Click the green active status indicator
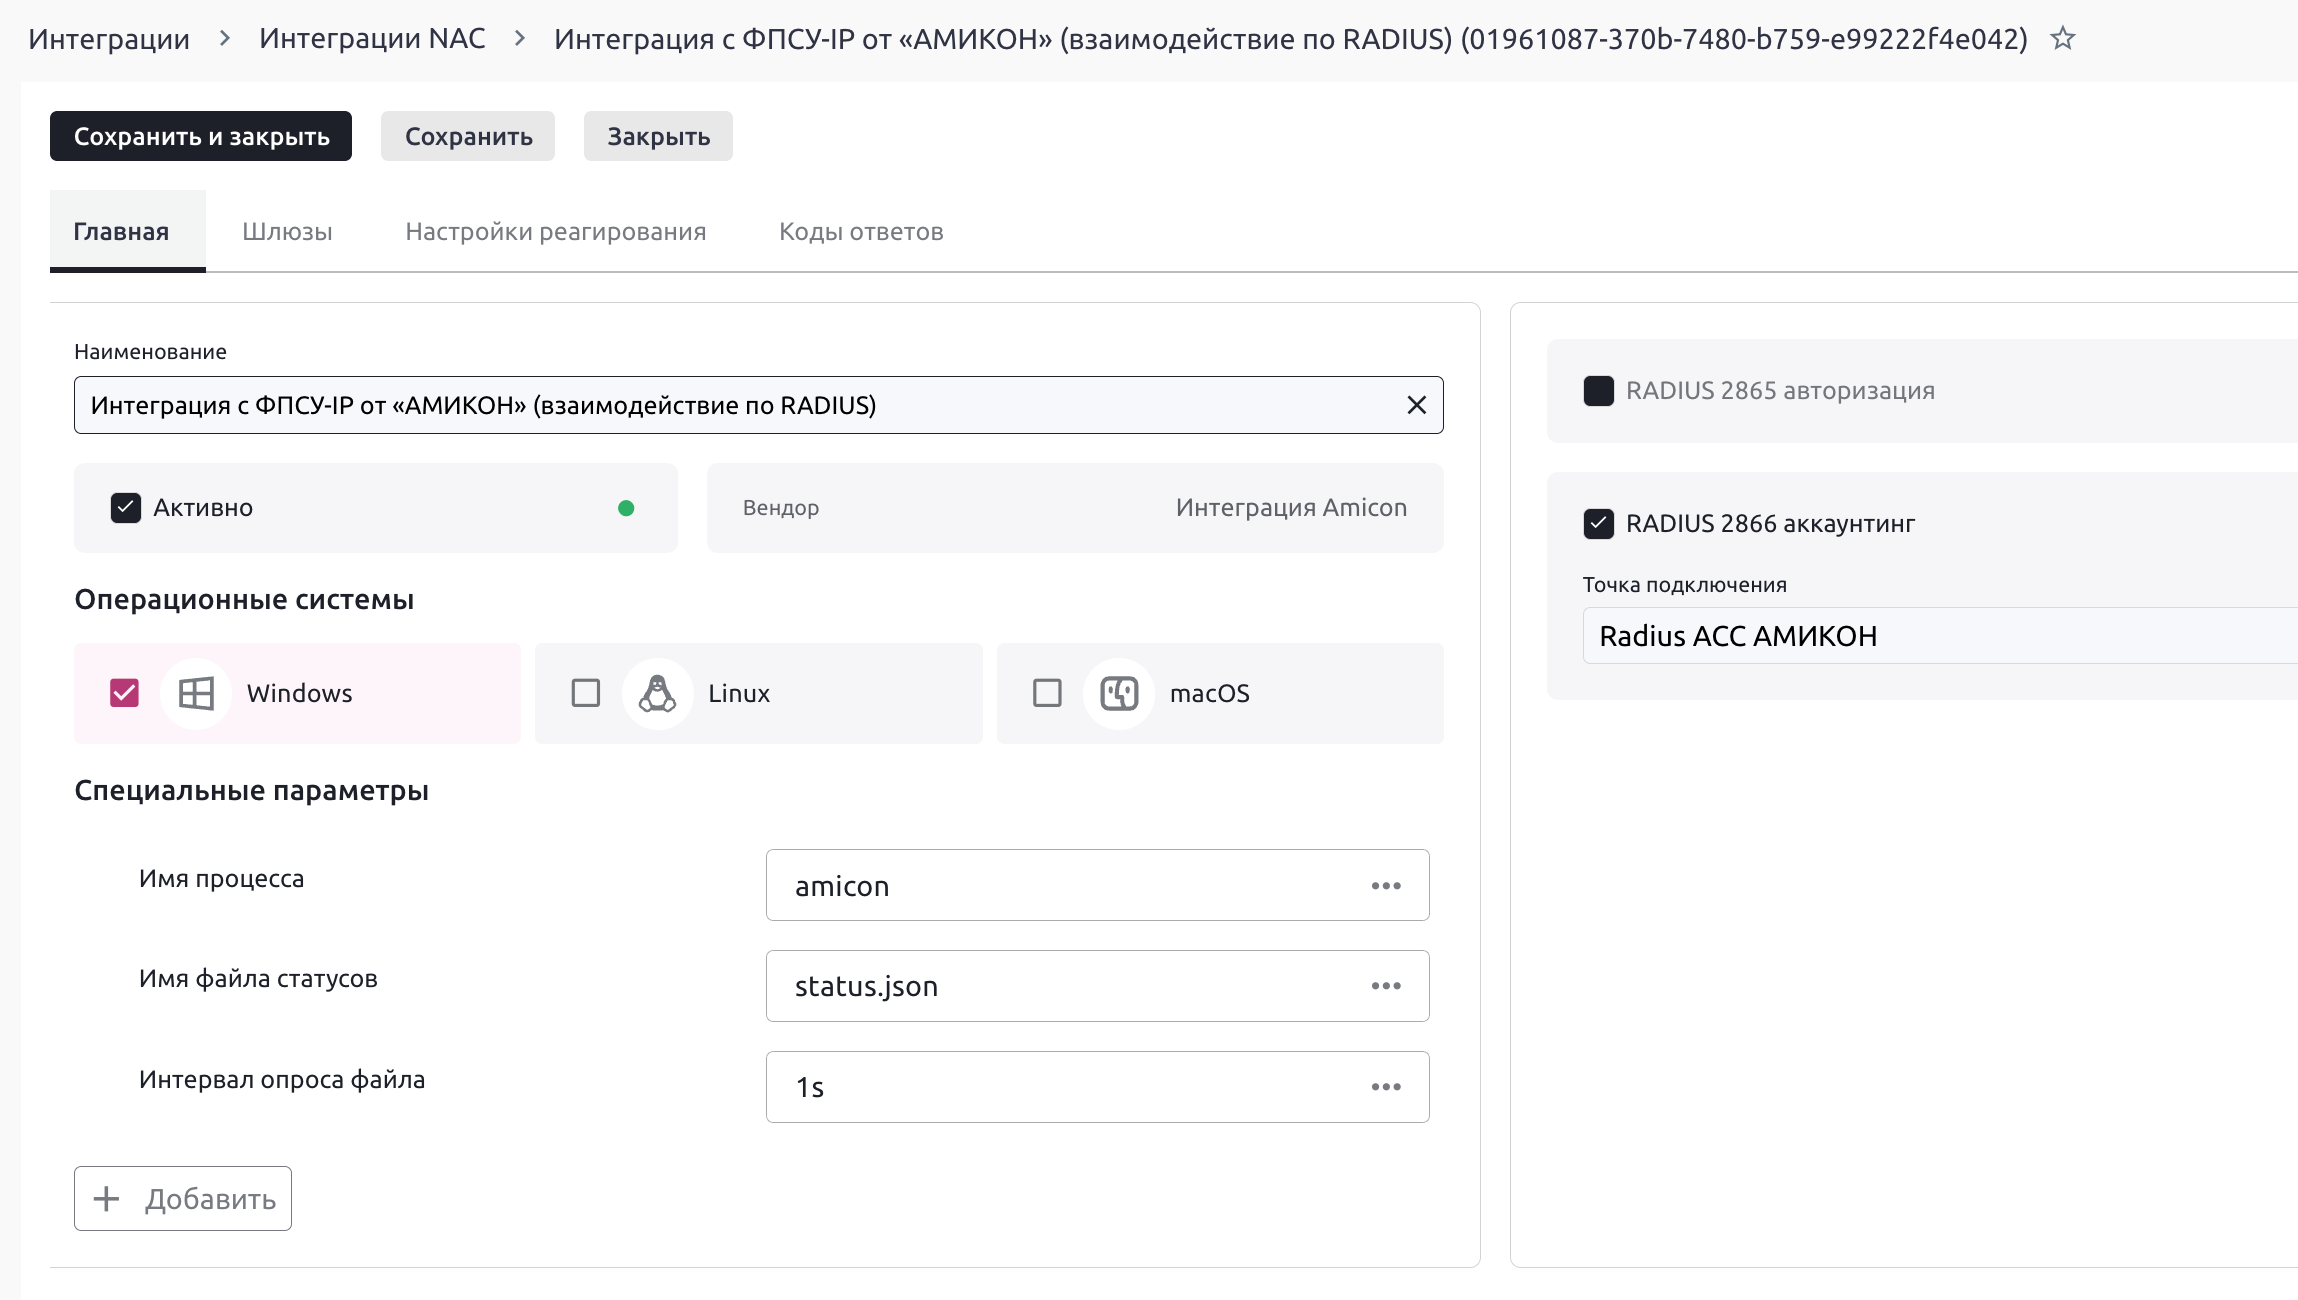The image size is (2298, 1300). 626,508
